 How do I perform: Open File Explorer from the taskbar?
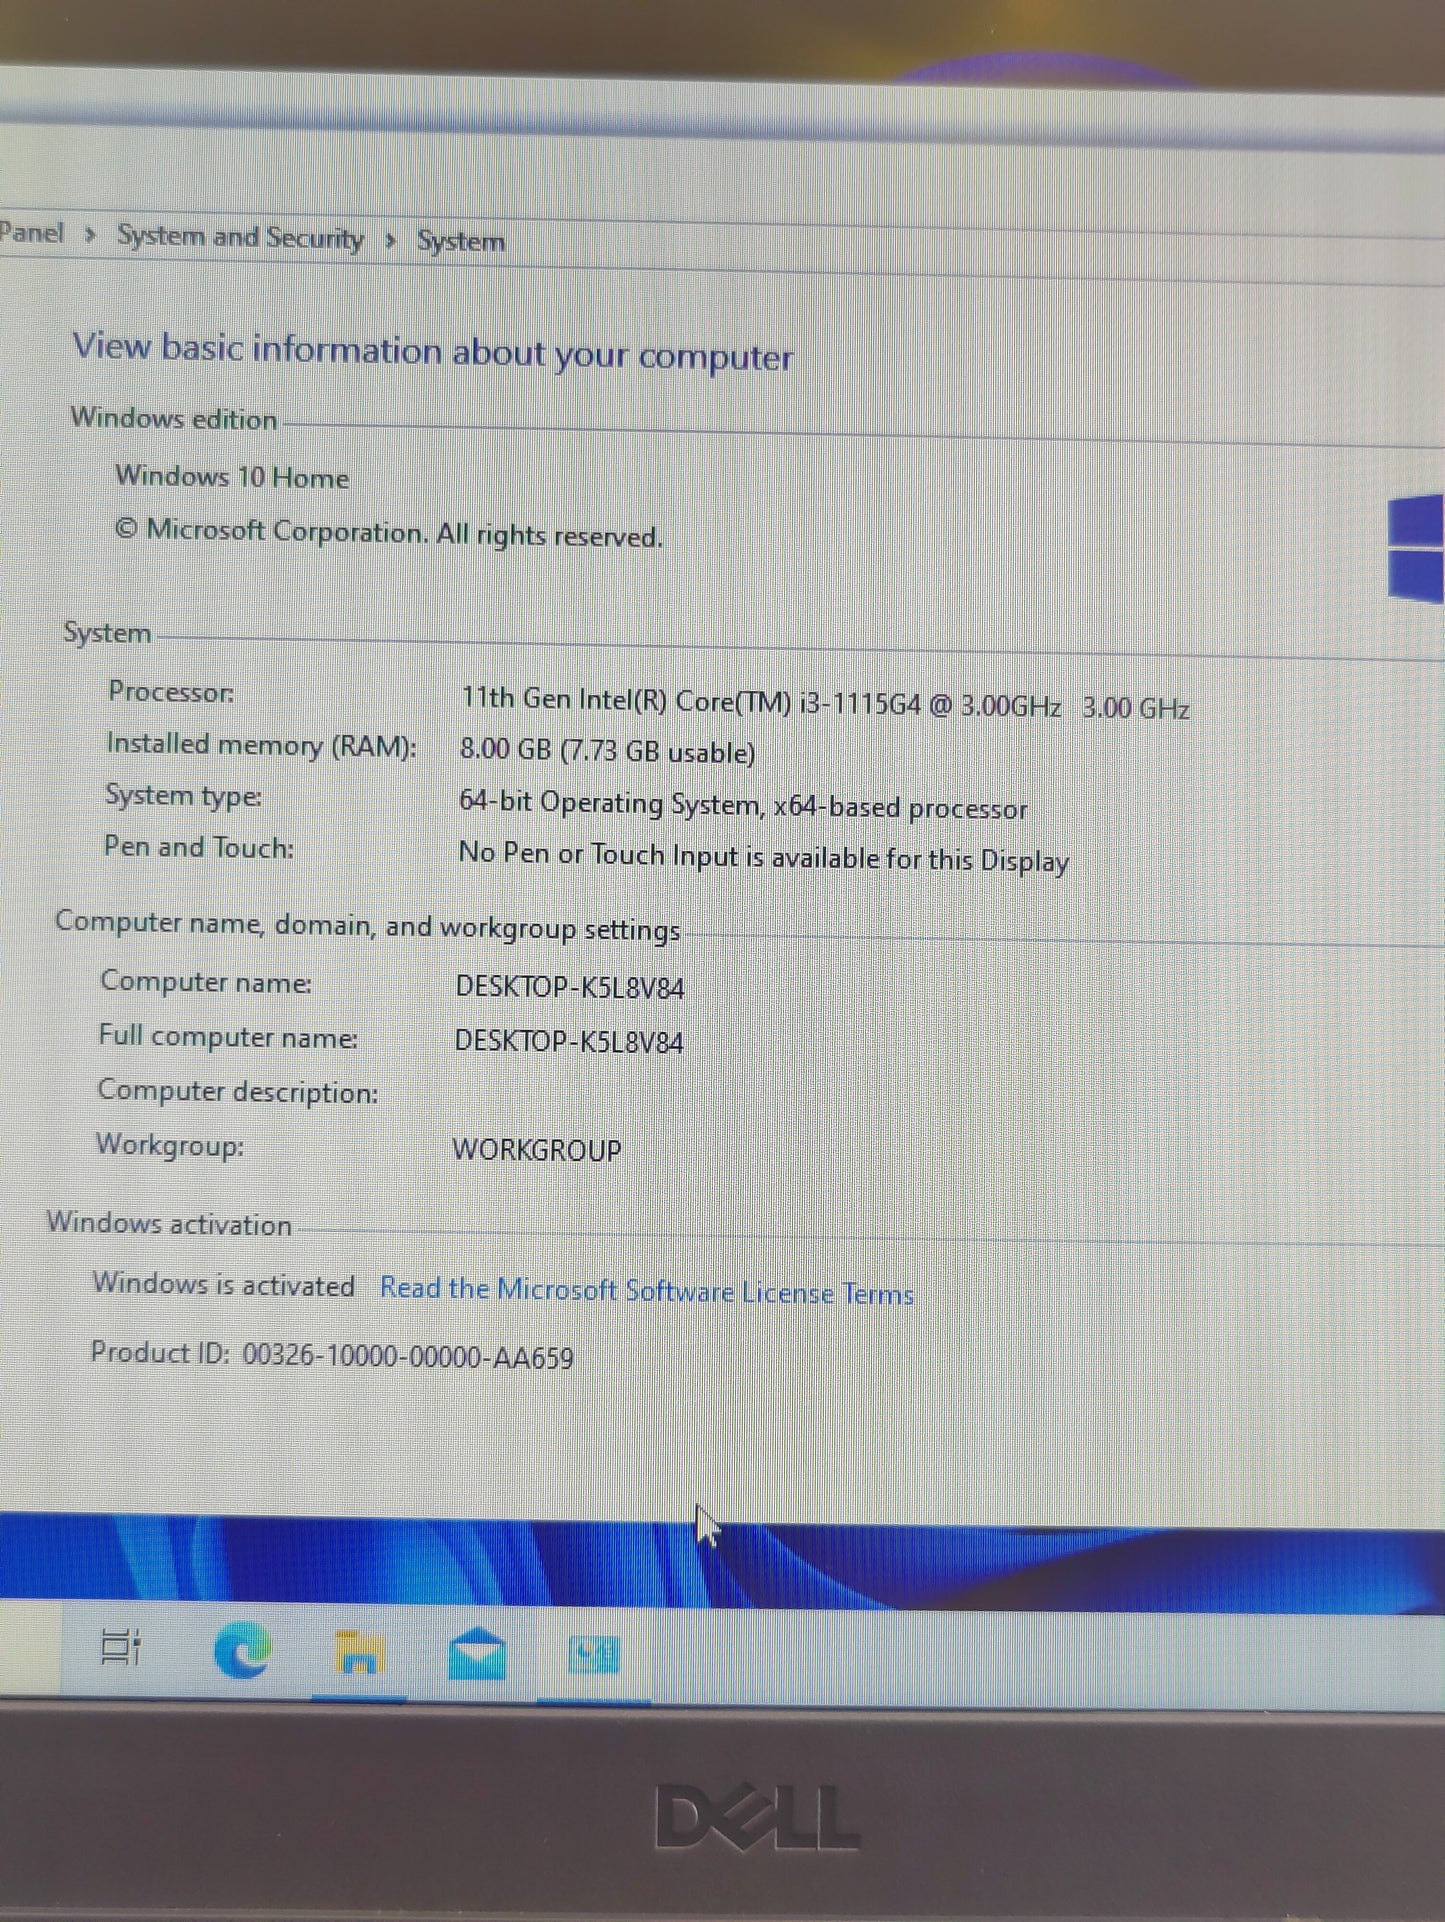point(359,1652)
